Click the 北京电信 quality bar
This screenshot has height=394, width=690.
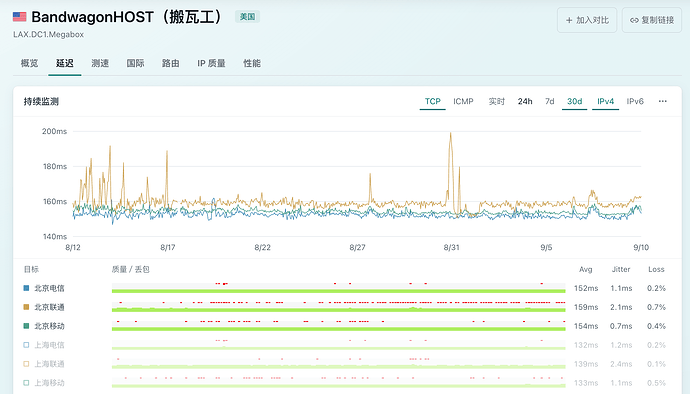click(x=338, y=288)
